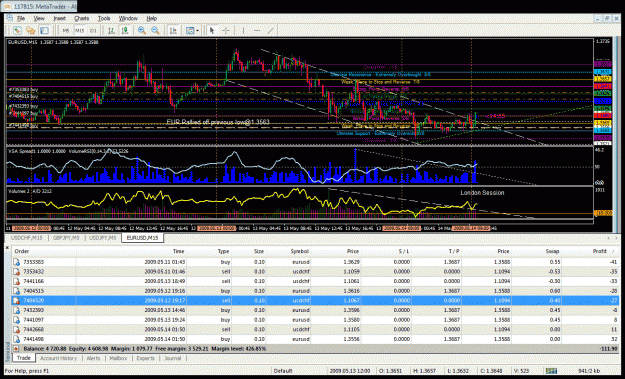Open the View menu
The height and width of the screenshot is (379, 625).
pyautogui.click(x=39, y=18)
